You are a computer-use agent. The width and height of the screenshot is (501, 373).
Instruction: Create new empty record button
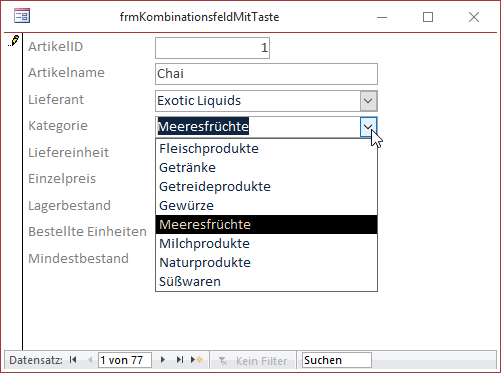click(x=197, y=360)
